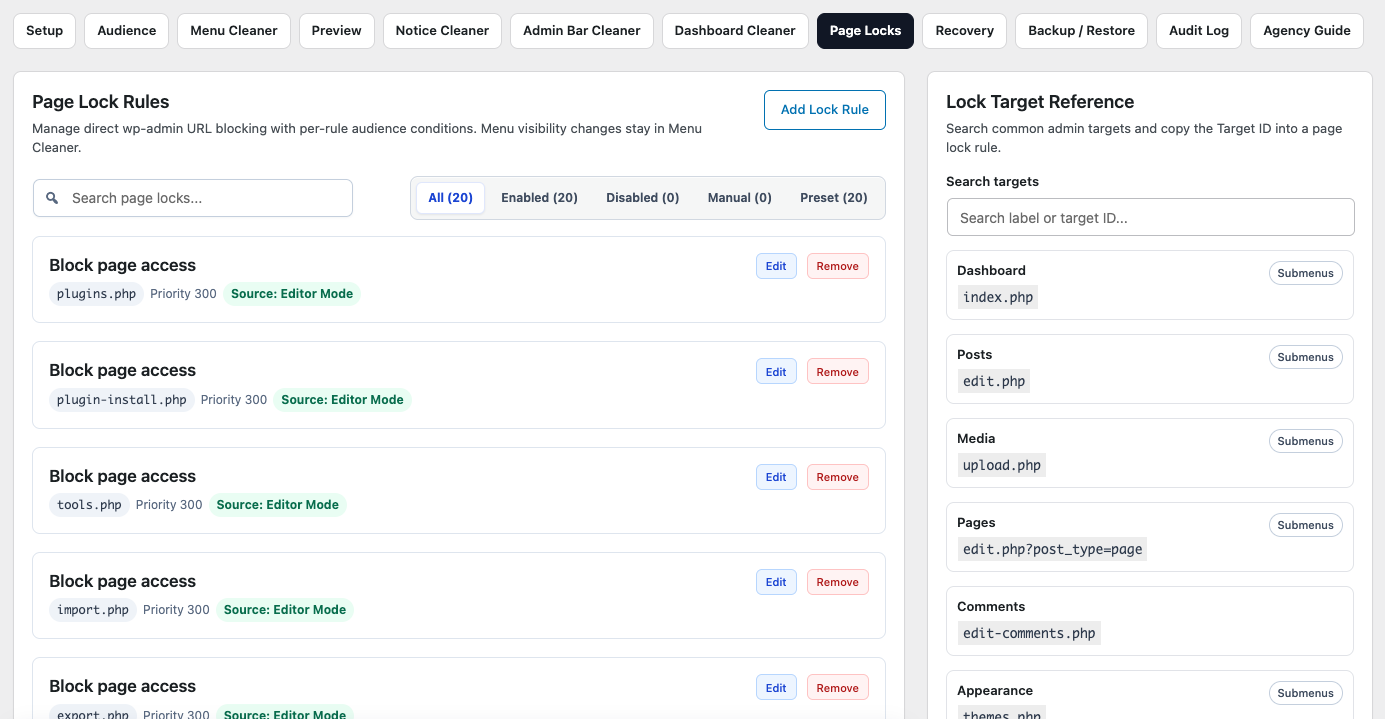Click Source: Editor Mode badge on import.php
This screenshot has height=719, width=1385.
pos(285,610)
